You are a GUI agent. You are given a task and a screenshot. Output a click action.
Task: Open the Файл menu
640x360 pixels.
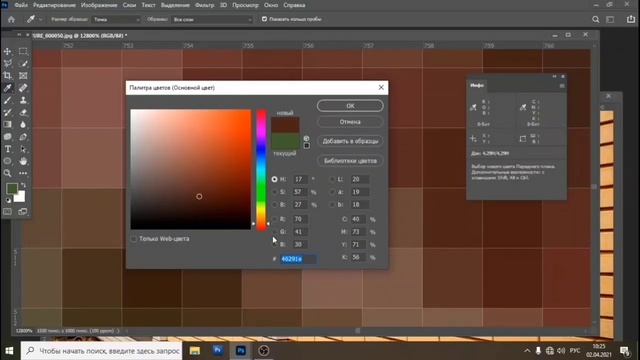21,5
